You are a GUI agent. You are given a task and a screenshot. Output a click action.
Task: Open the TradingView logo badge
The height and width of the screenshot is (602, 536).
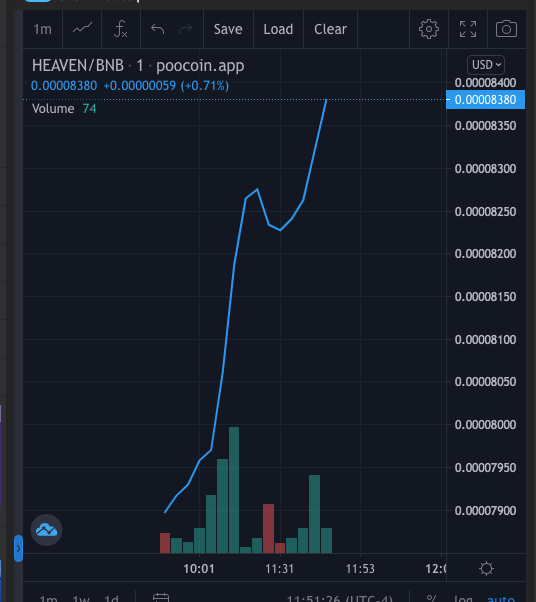tap(46, 530)
